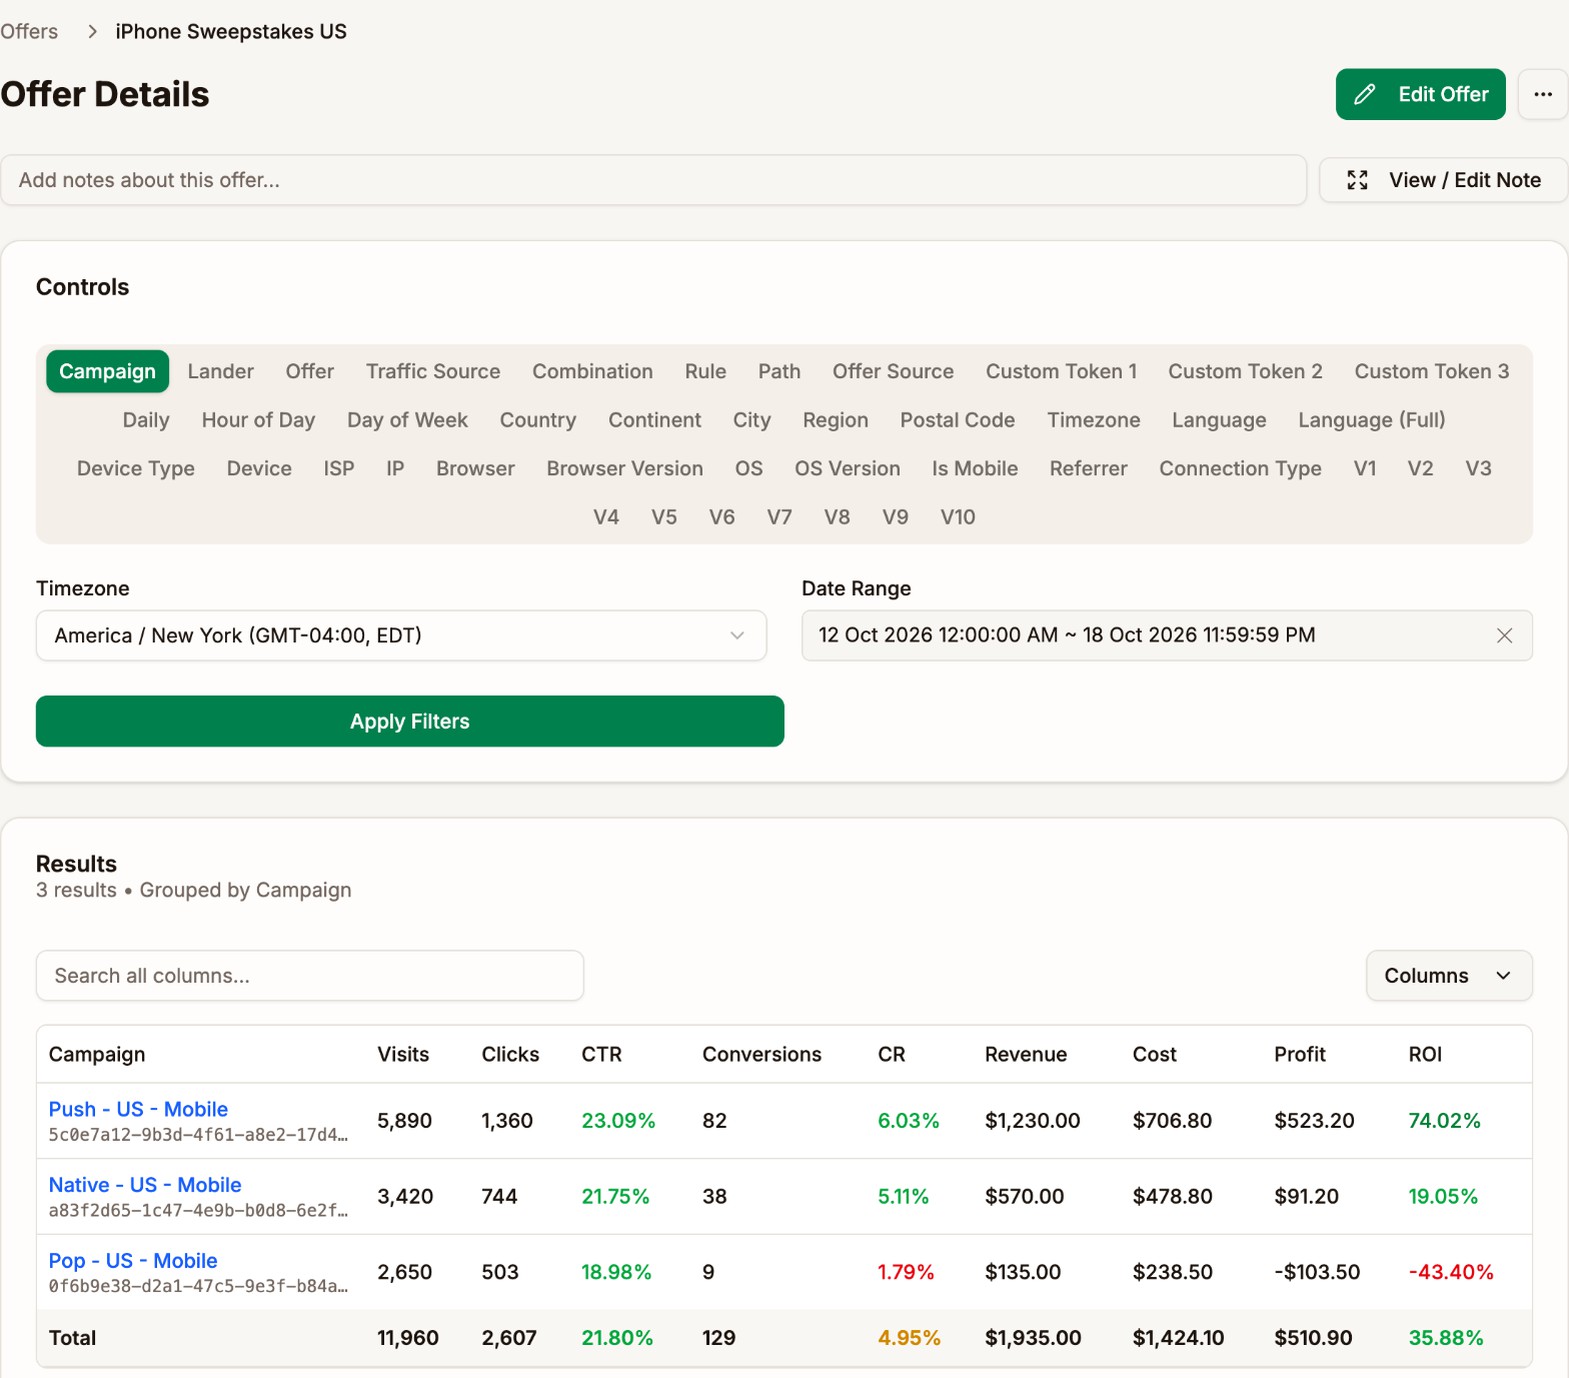Group results by Browser Version
1569x1378 pixels.
coord(625,468)
